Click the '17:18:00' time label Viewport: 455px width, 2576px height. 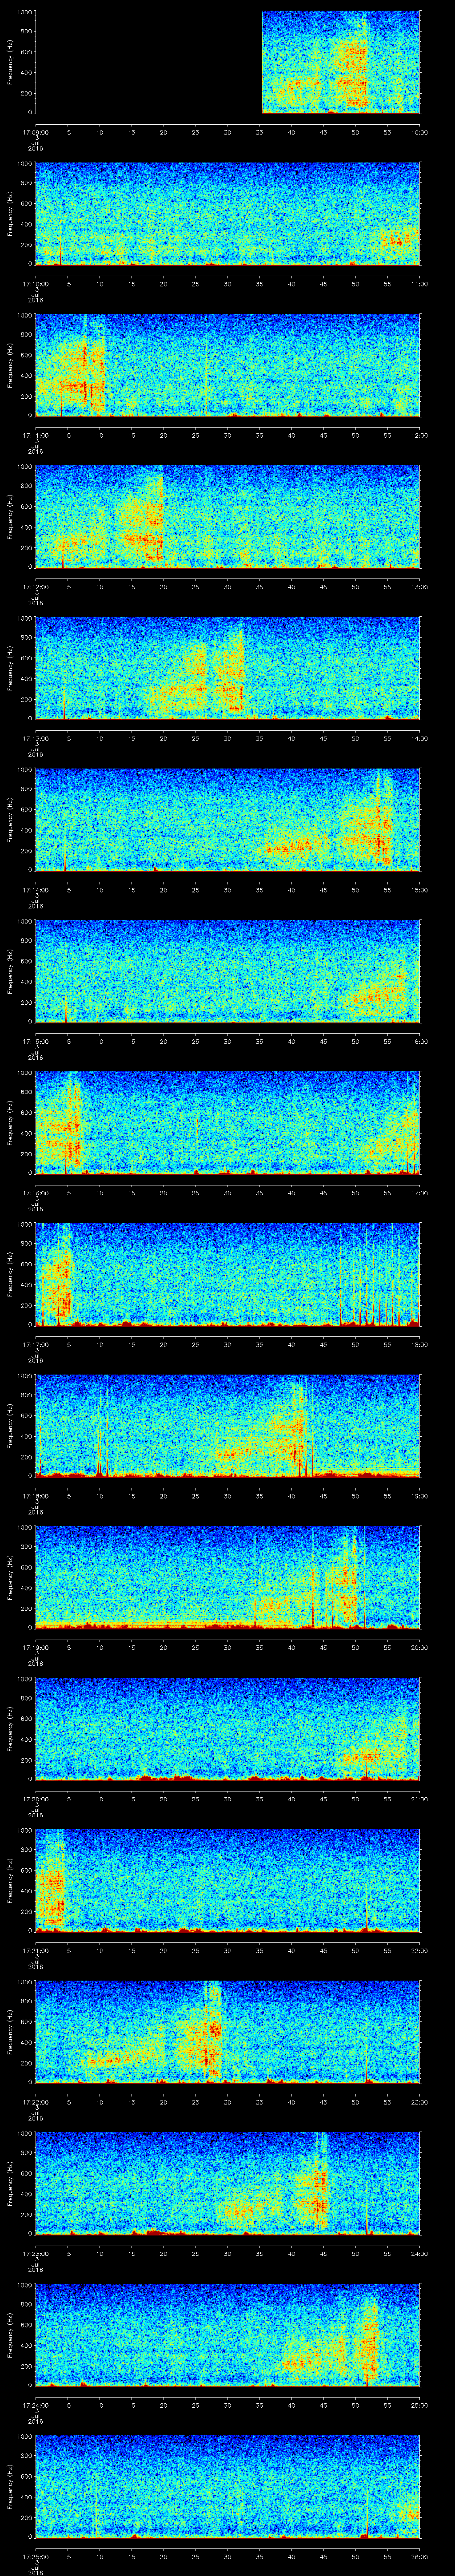pos(35,1497)
